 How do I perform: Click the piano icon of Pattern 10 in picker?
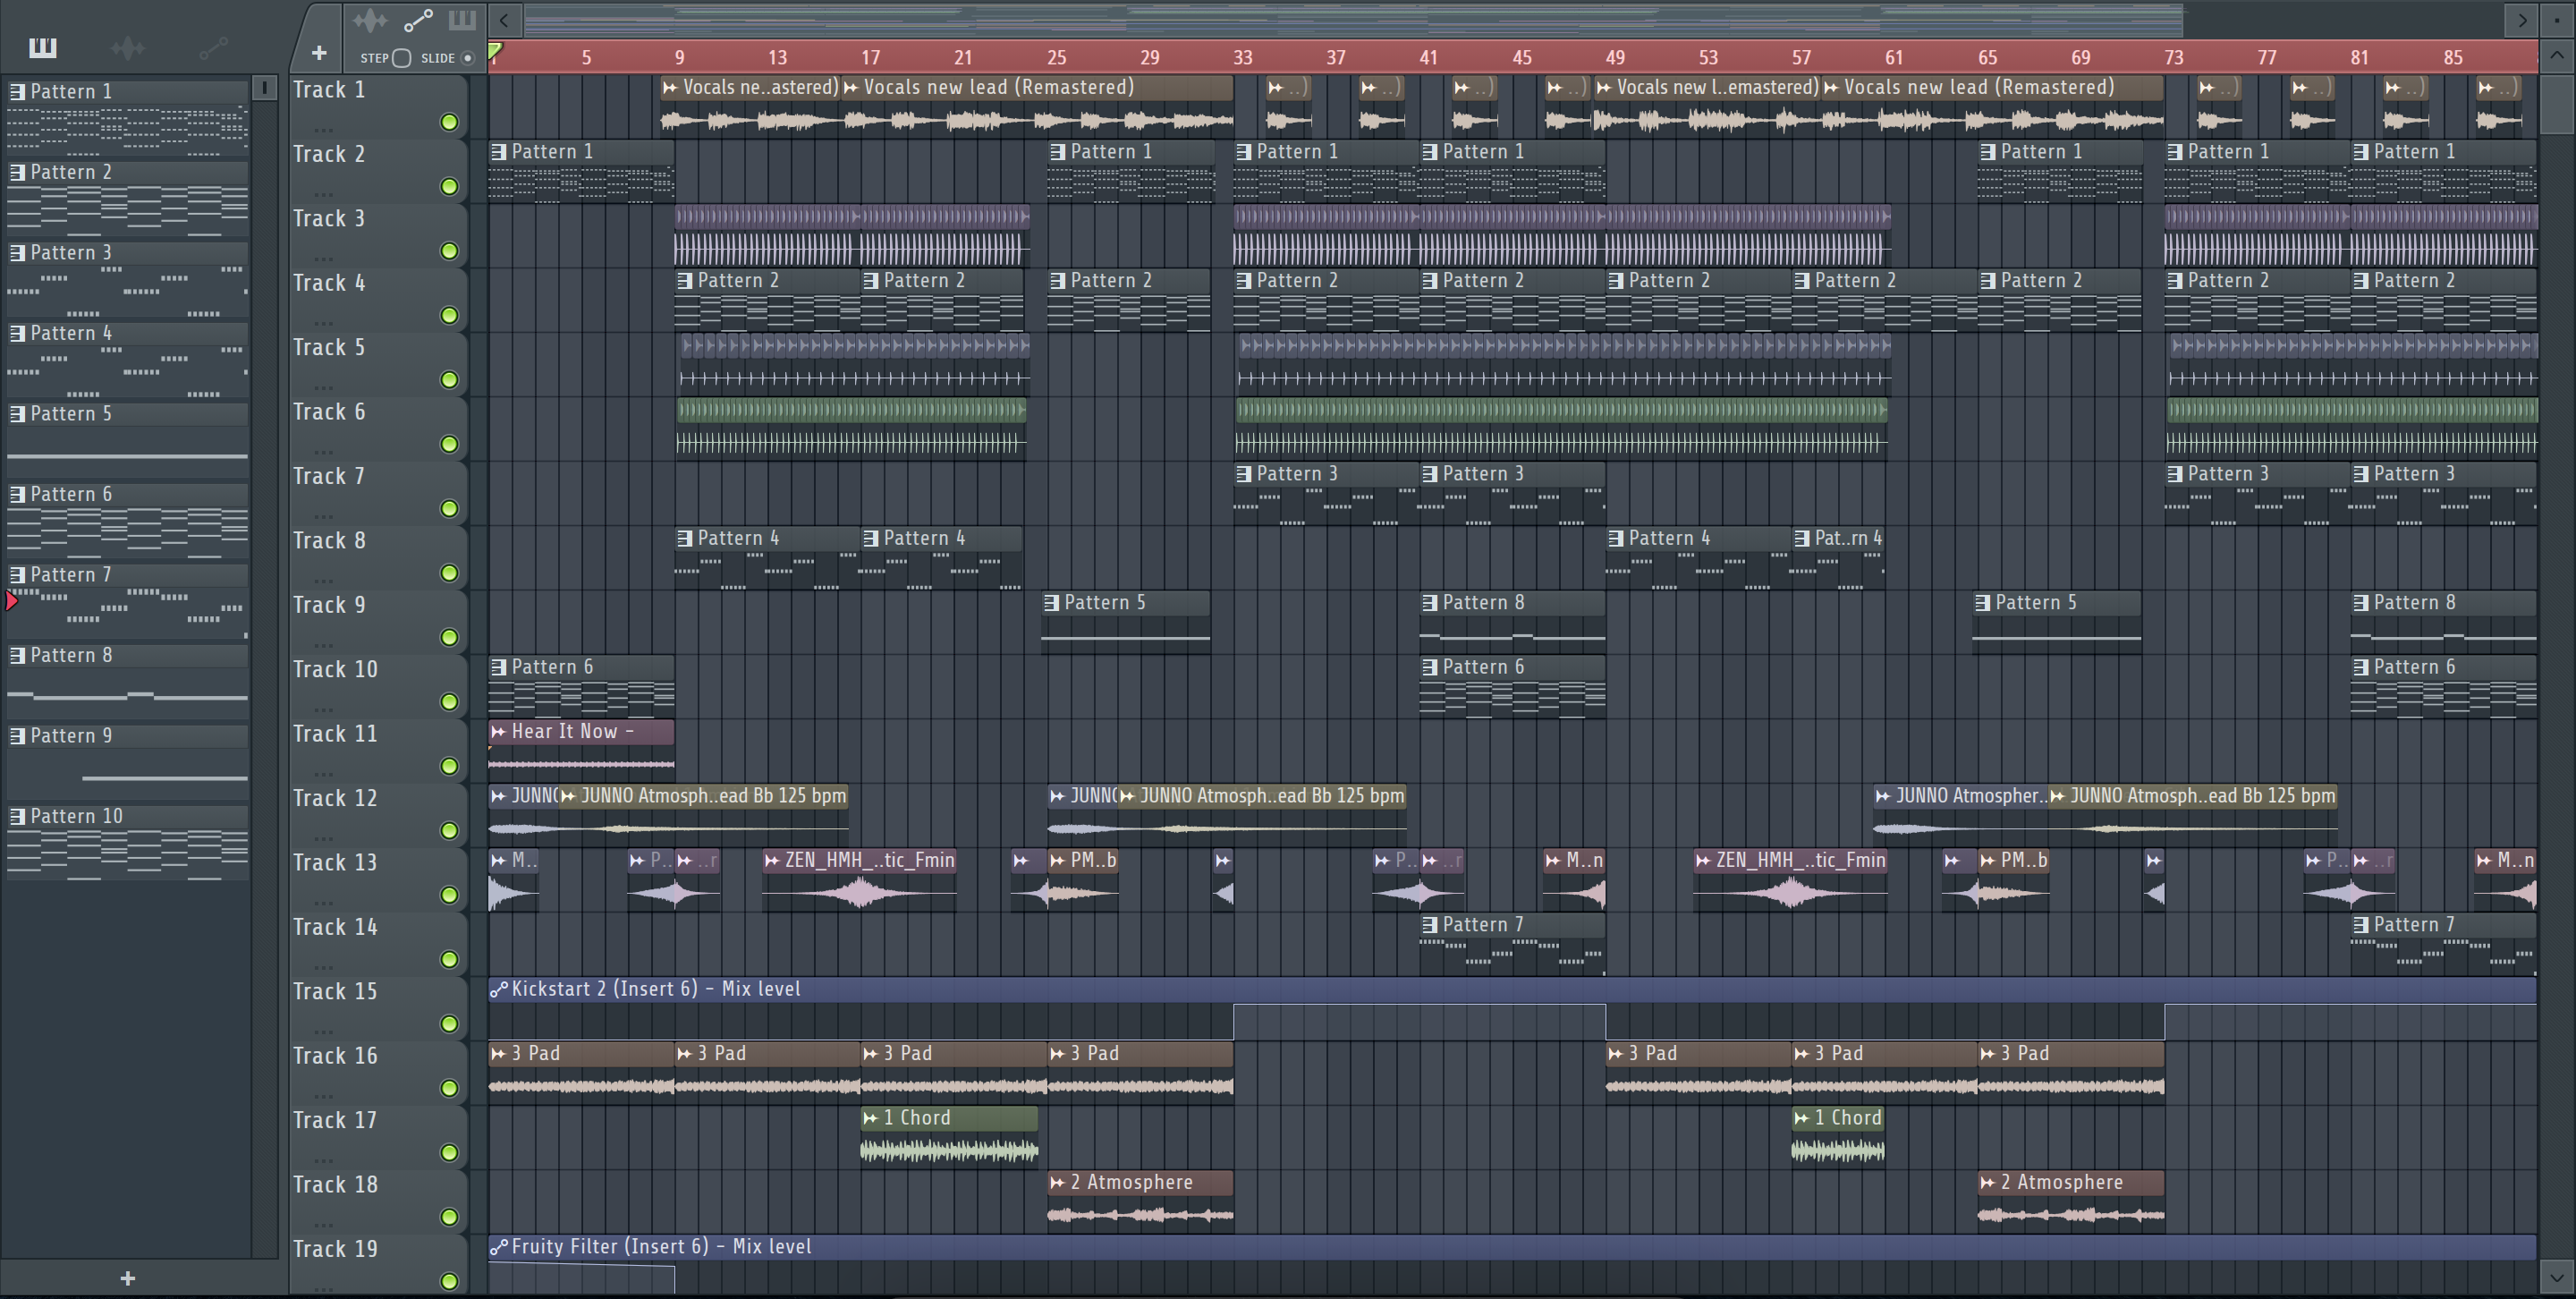17,817
